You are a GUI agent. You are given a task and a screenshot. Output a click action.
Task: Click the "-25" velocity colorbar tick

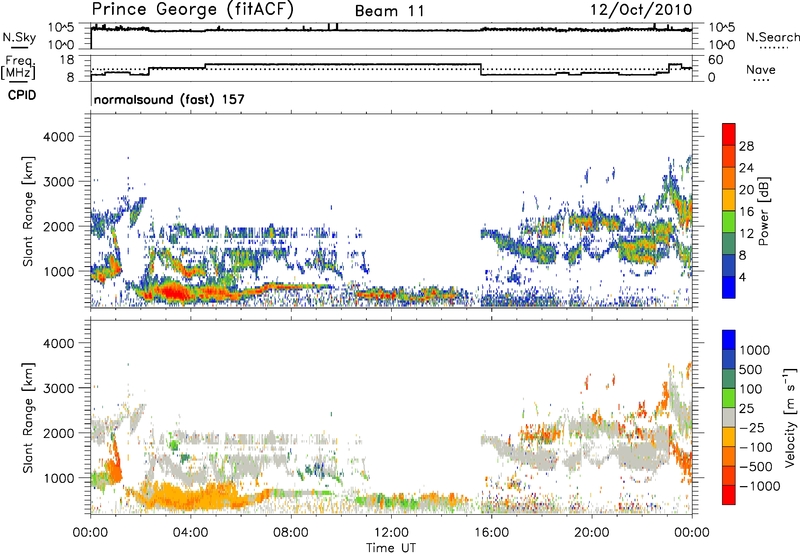tap(752, 428)
